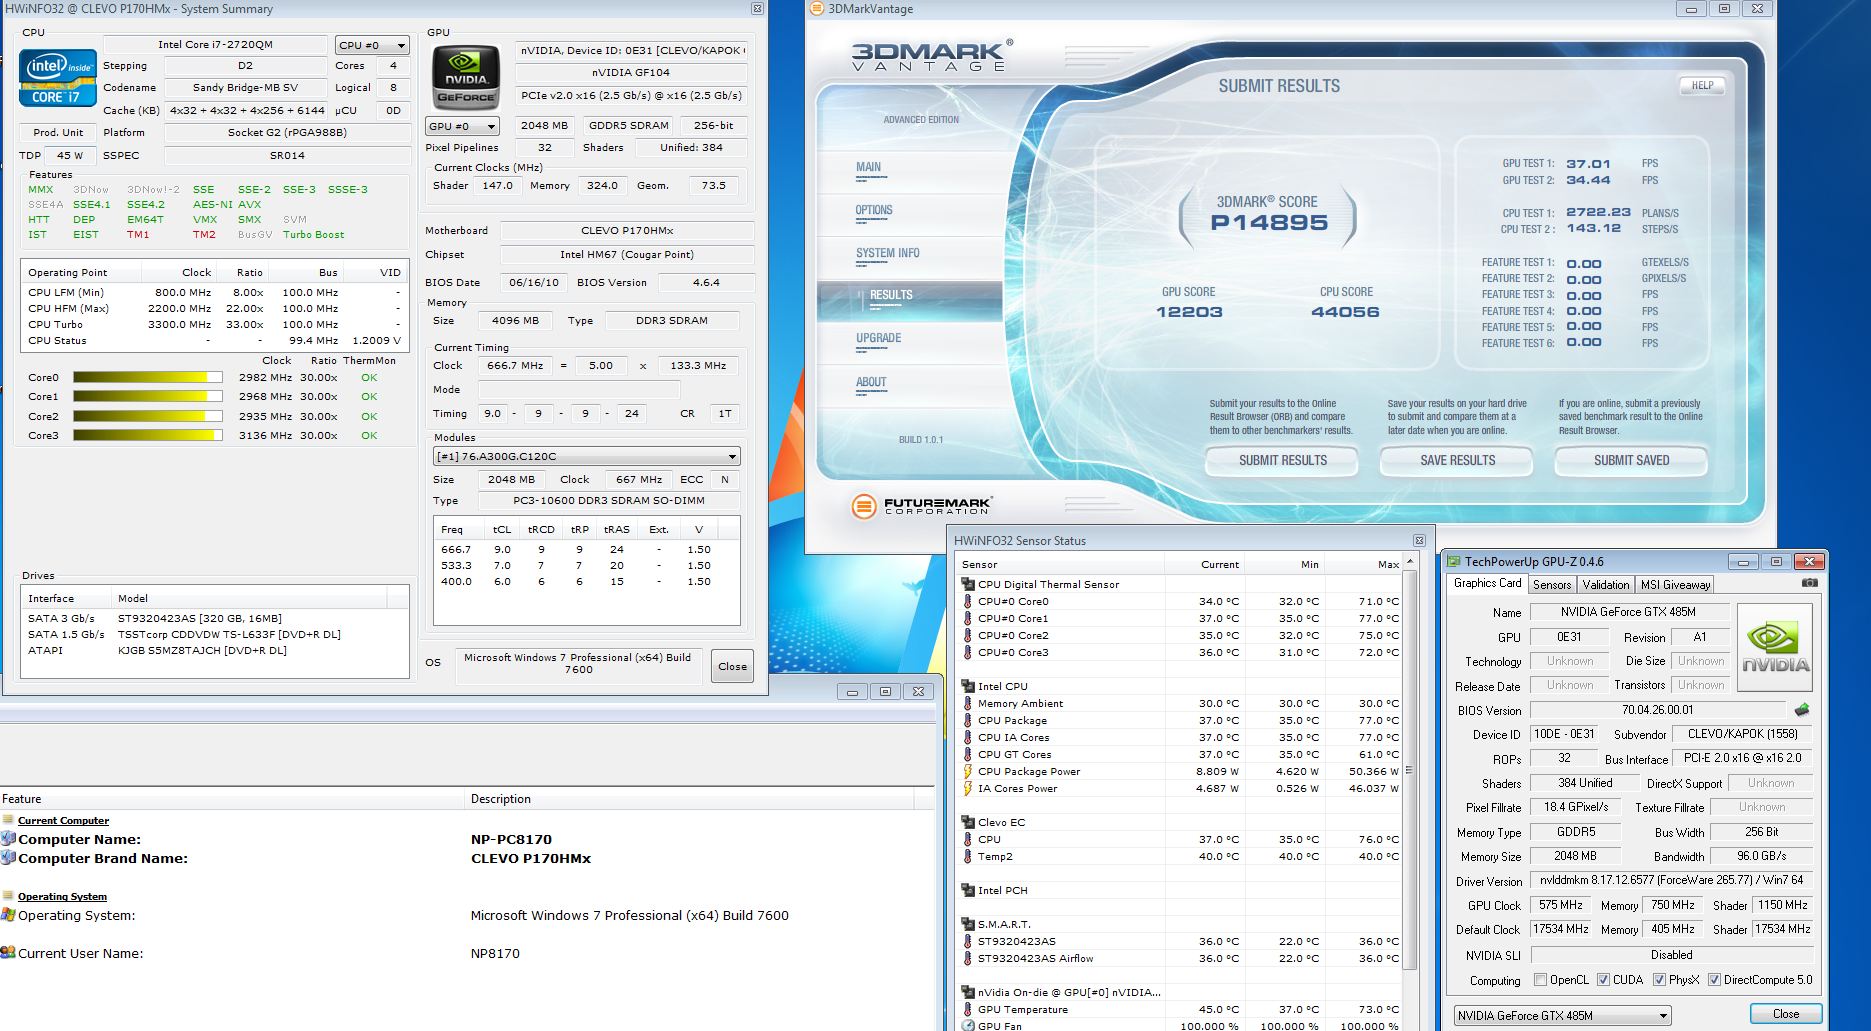
Task: Click the SUBMIT RESULTS button
Action: pos(1282,461)
